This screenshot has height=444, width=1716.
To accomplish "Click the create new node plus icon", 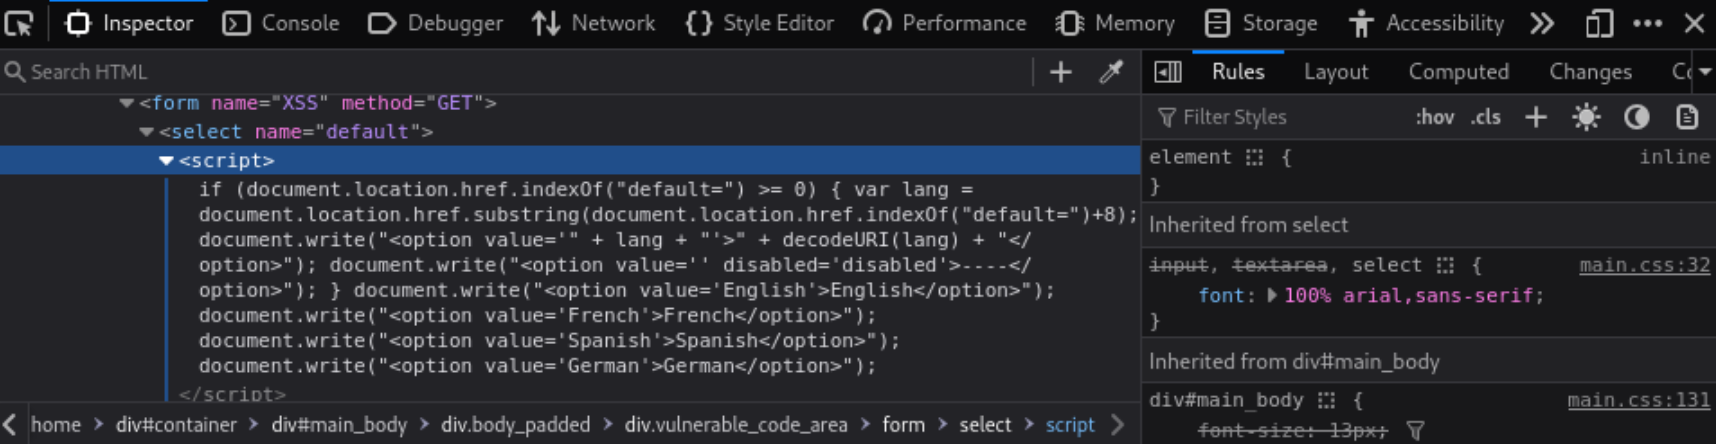I will click(1061, 72).
